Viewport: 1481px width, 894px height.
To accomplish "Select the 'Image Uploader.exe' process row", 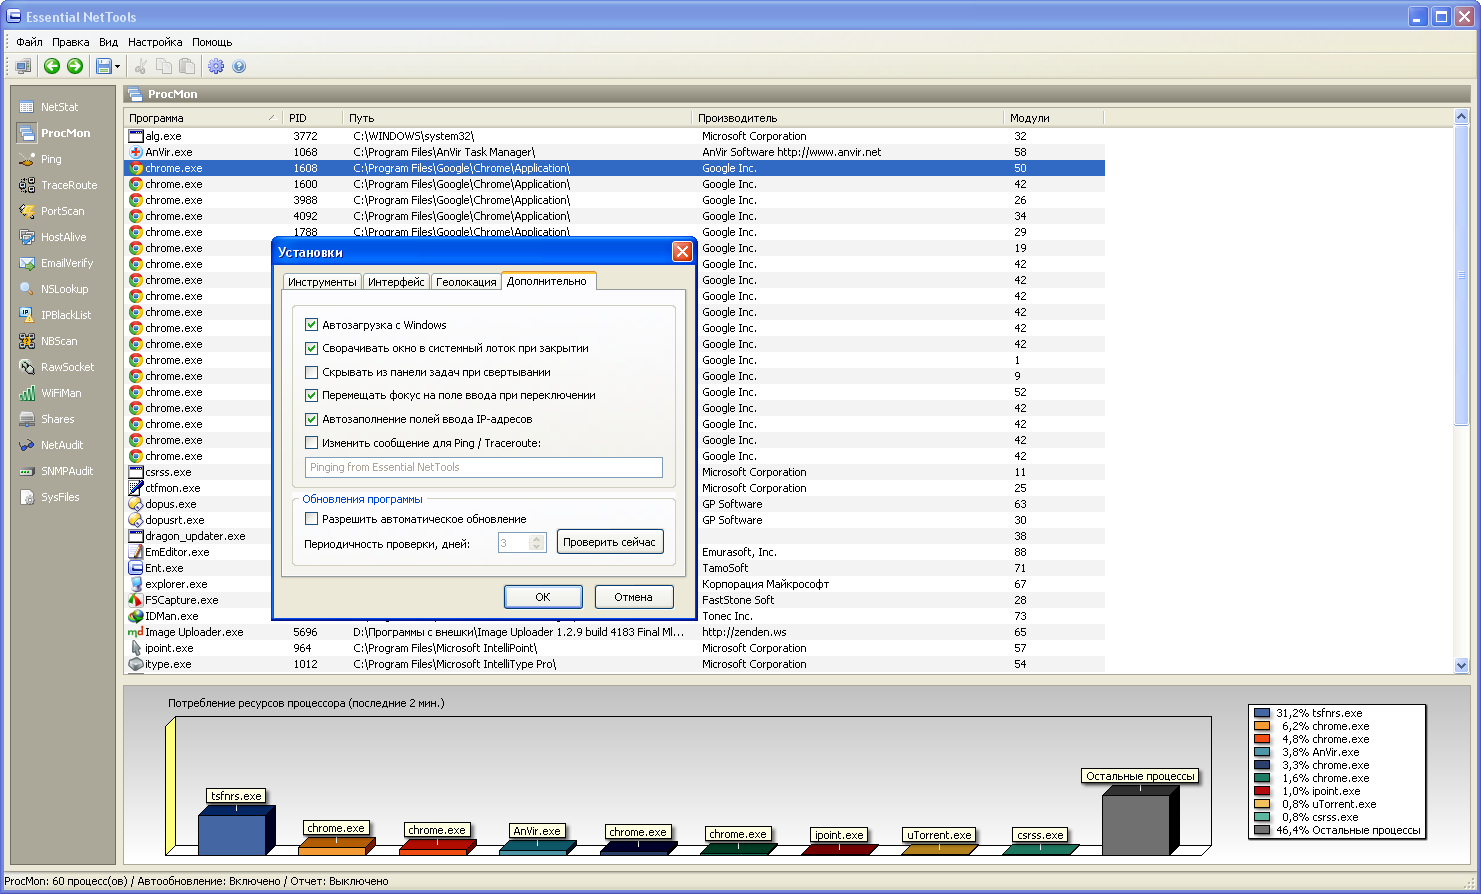I will tap(614, 632).
